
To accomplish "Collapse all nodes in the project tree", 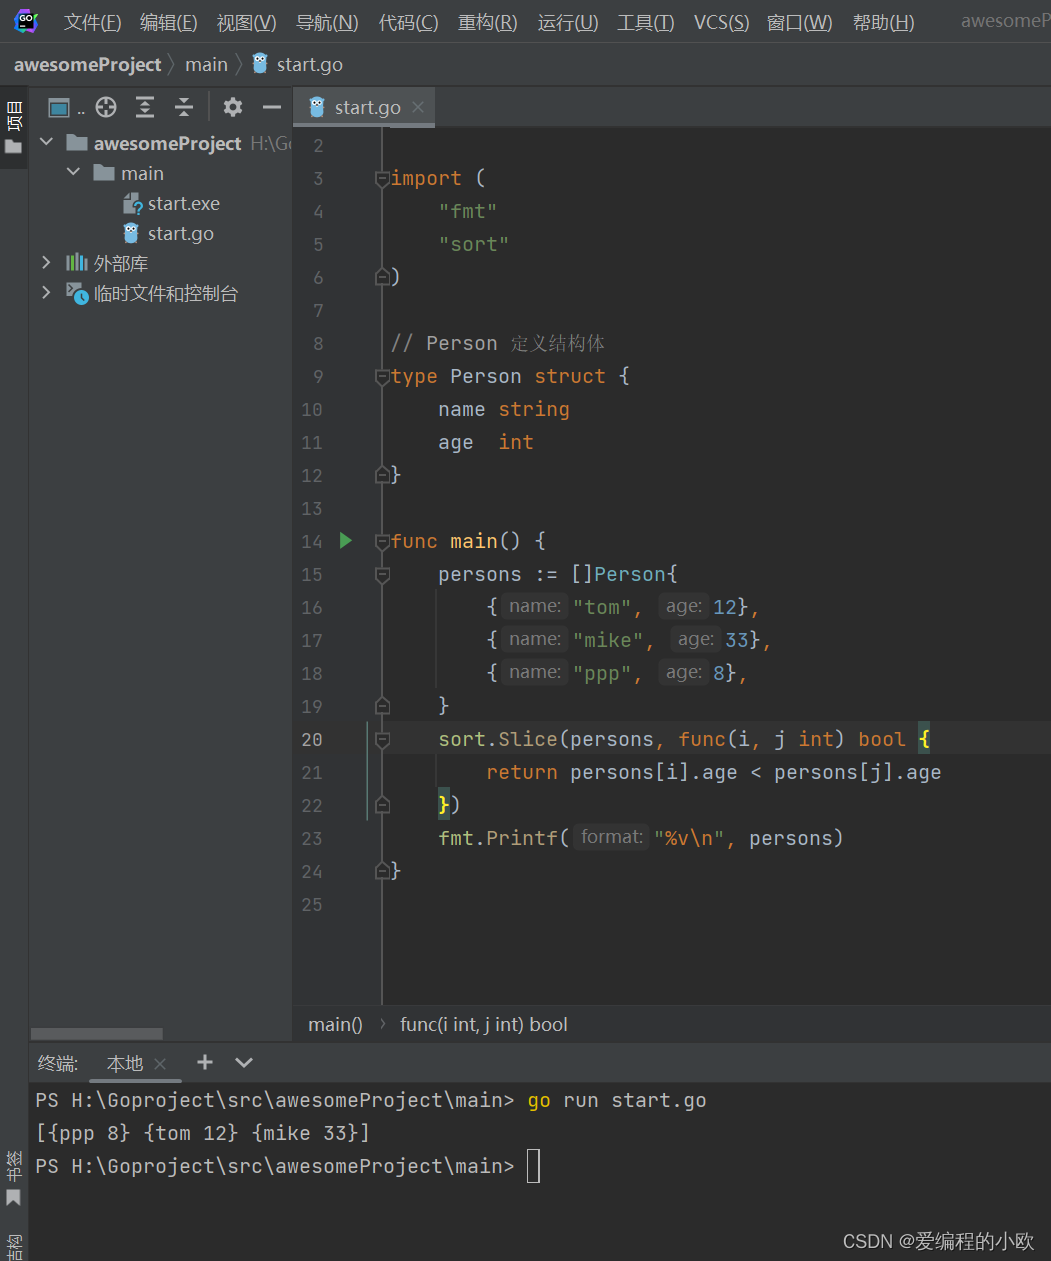I will click(183, 107).
